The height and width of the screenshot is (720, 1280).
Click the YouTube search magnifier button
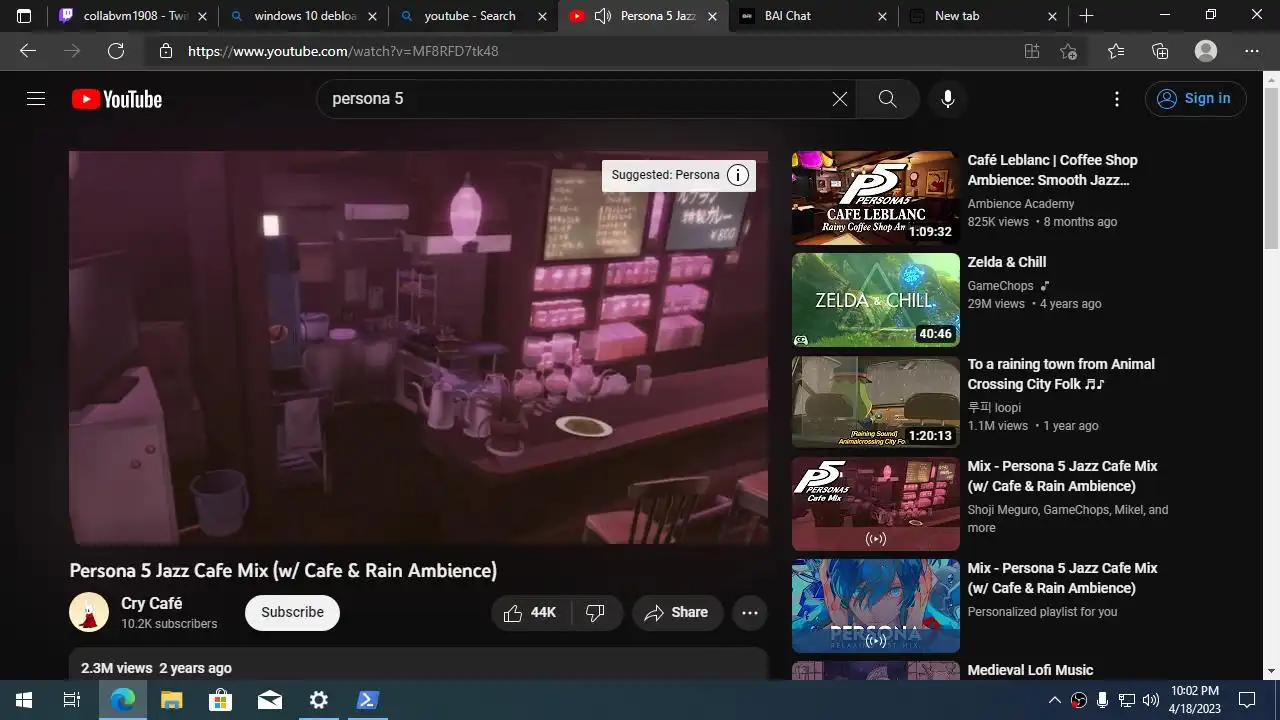click(x=887, y=98)
